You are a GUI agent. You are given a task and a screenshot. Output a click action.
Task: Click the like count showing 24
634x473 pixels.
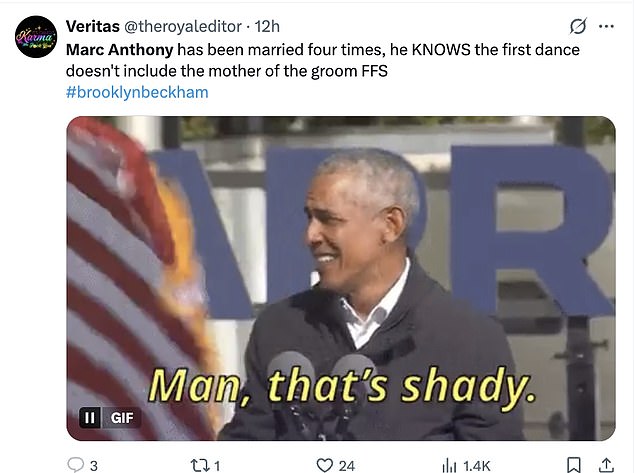(x=347, y=465)
